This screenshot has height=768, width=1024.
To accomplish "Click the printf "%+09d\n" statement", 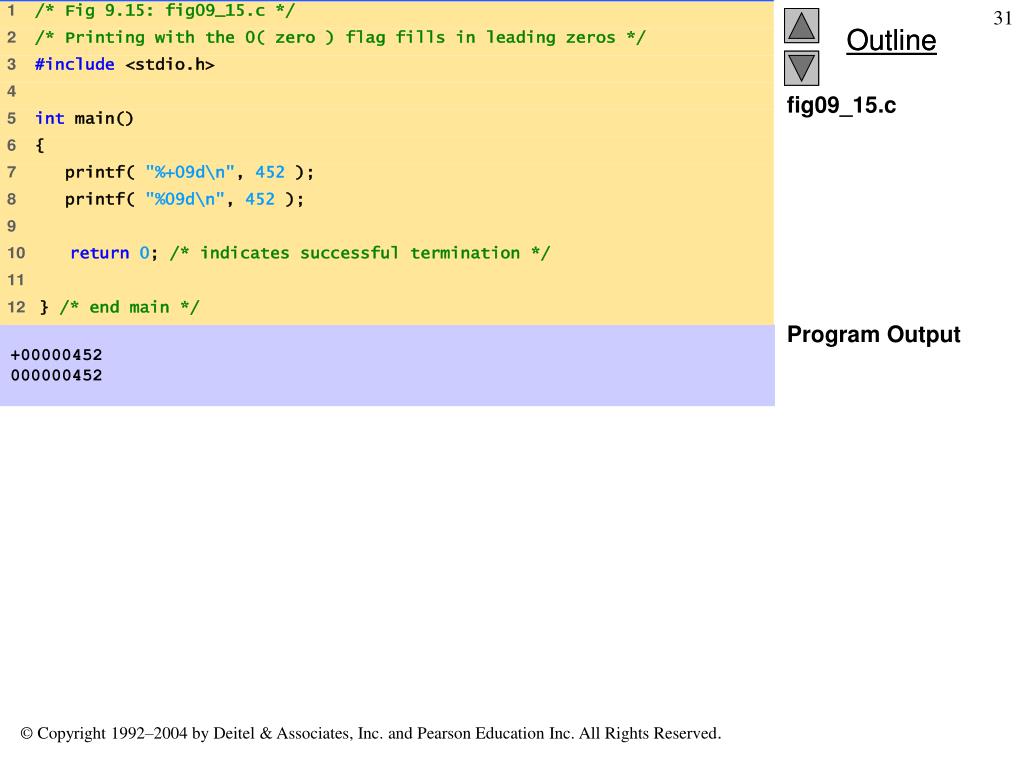I will [x=189, y=172].
